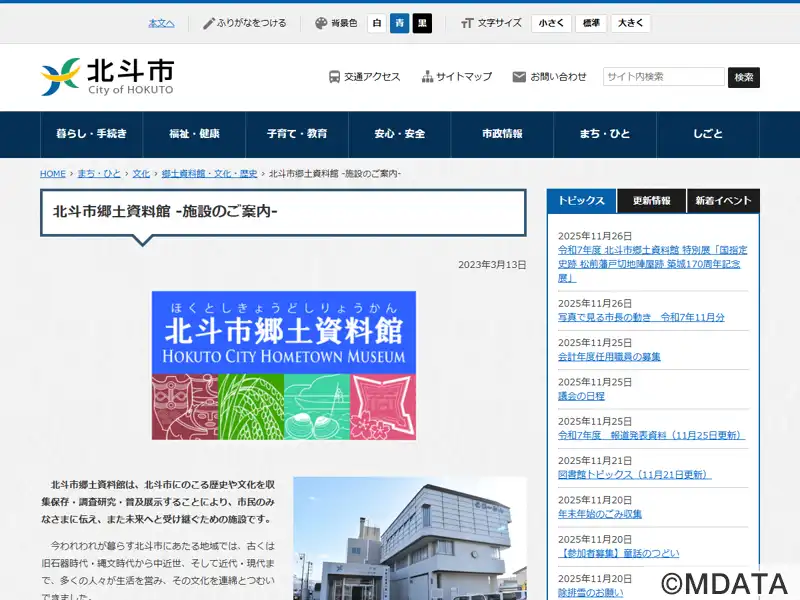This screenshot has width=800, height=600.
Task: Set text size to 小さく
Action: [551, 23]
